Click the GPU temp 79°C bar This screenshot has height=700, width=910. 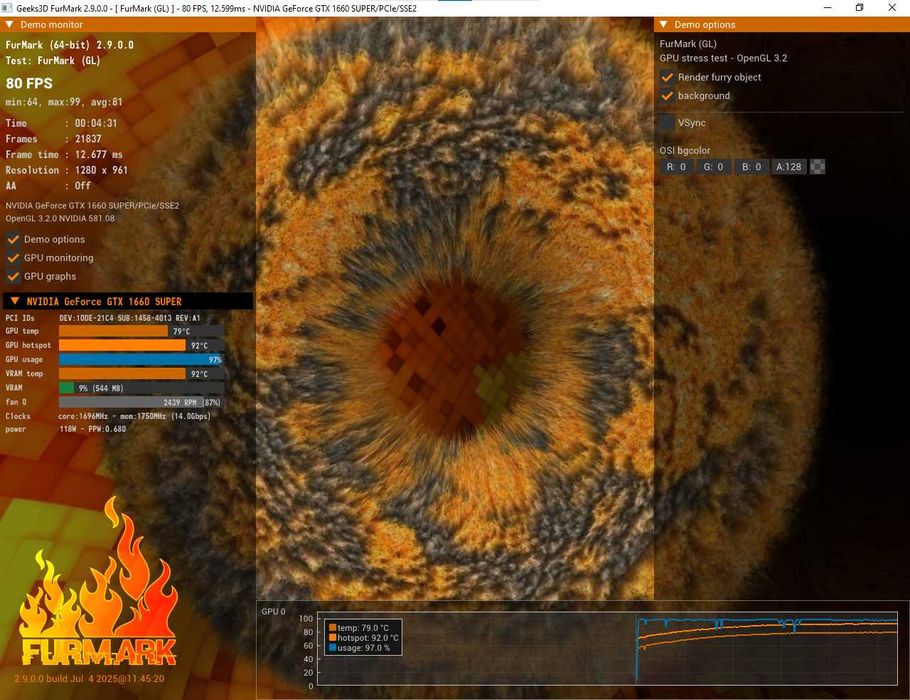(x=142, y=331)
